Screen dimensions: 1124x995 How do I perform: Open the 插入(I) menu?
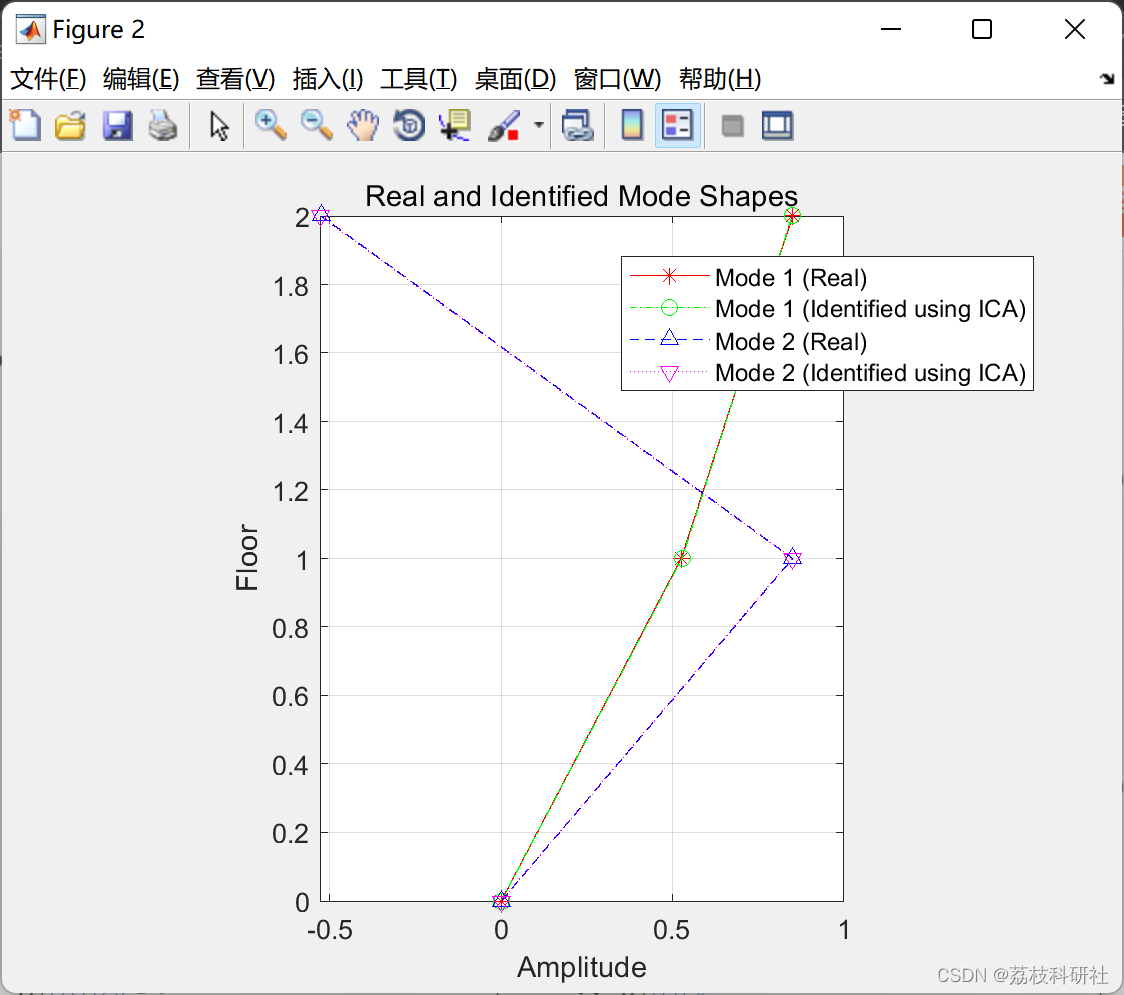point(328,79)
